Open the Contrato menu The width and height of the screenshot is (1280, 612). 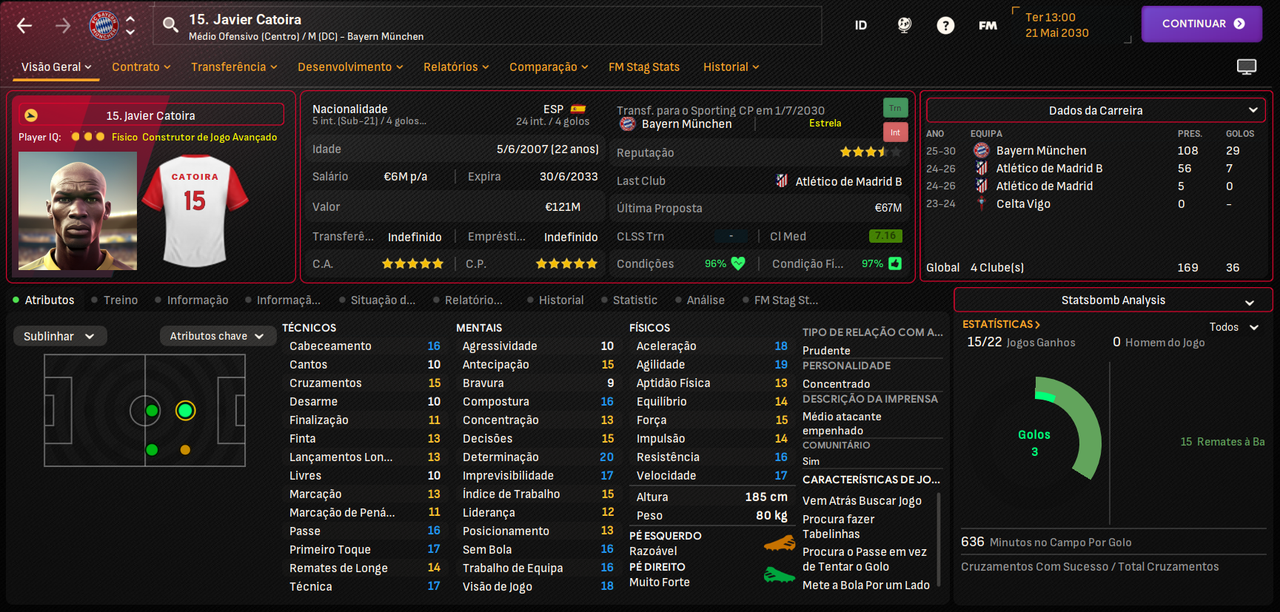click(x=141, y=67)
